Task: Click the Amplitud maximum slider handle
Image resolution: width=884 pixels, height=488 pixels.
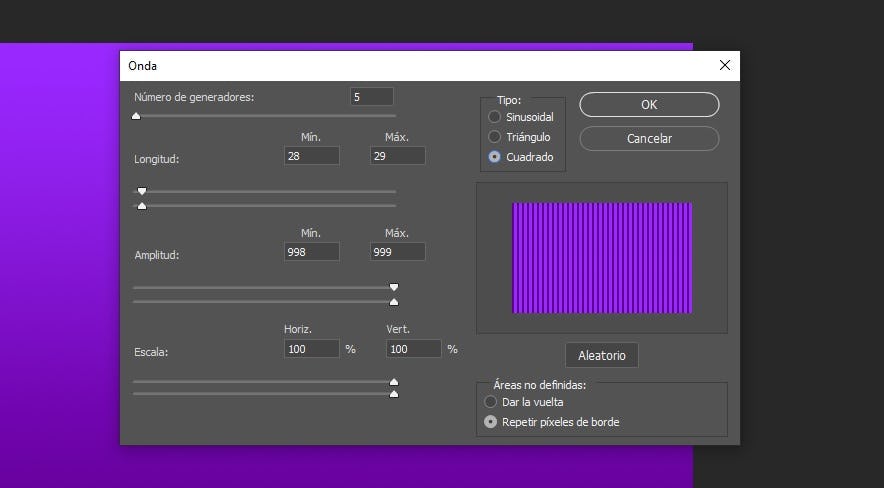Action: pos(394,301)
